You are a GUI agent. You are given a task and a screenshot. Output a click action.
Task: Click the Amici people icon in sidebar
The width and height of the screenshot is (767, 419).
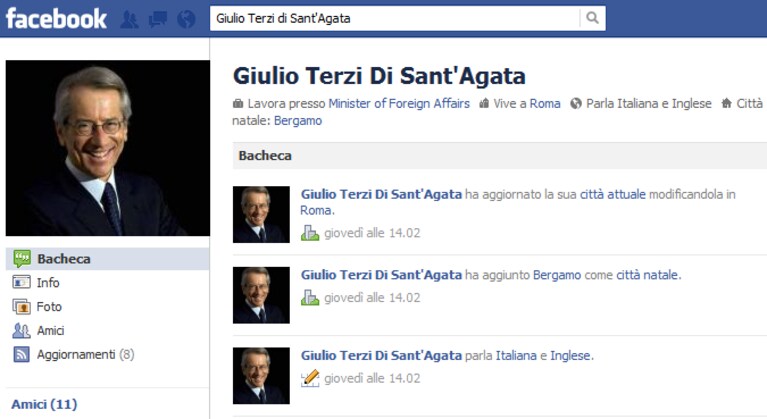21,331
